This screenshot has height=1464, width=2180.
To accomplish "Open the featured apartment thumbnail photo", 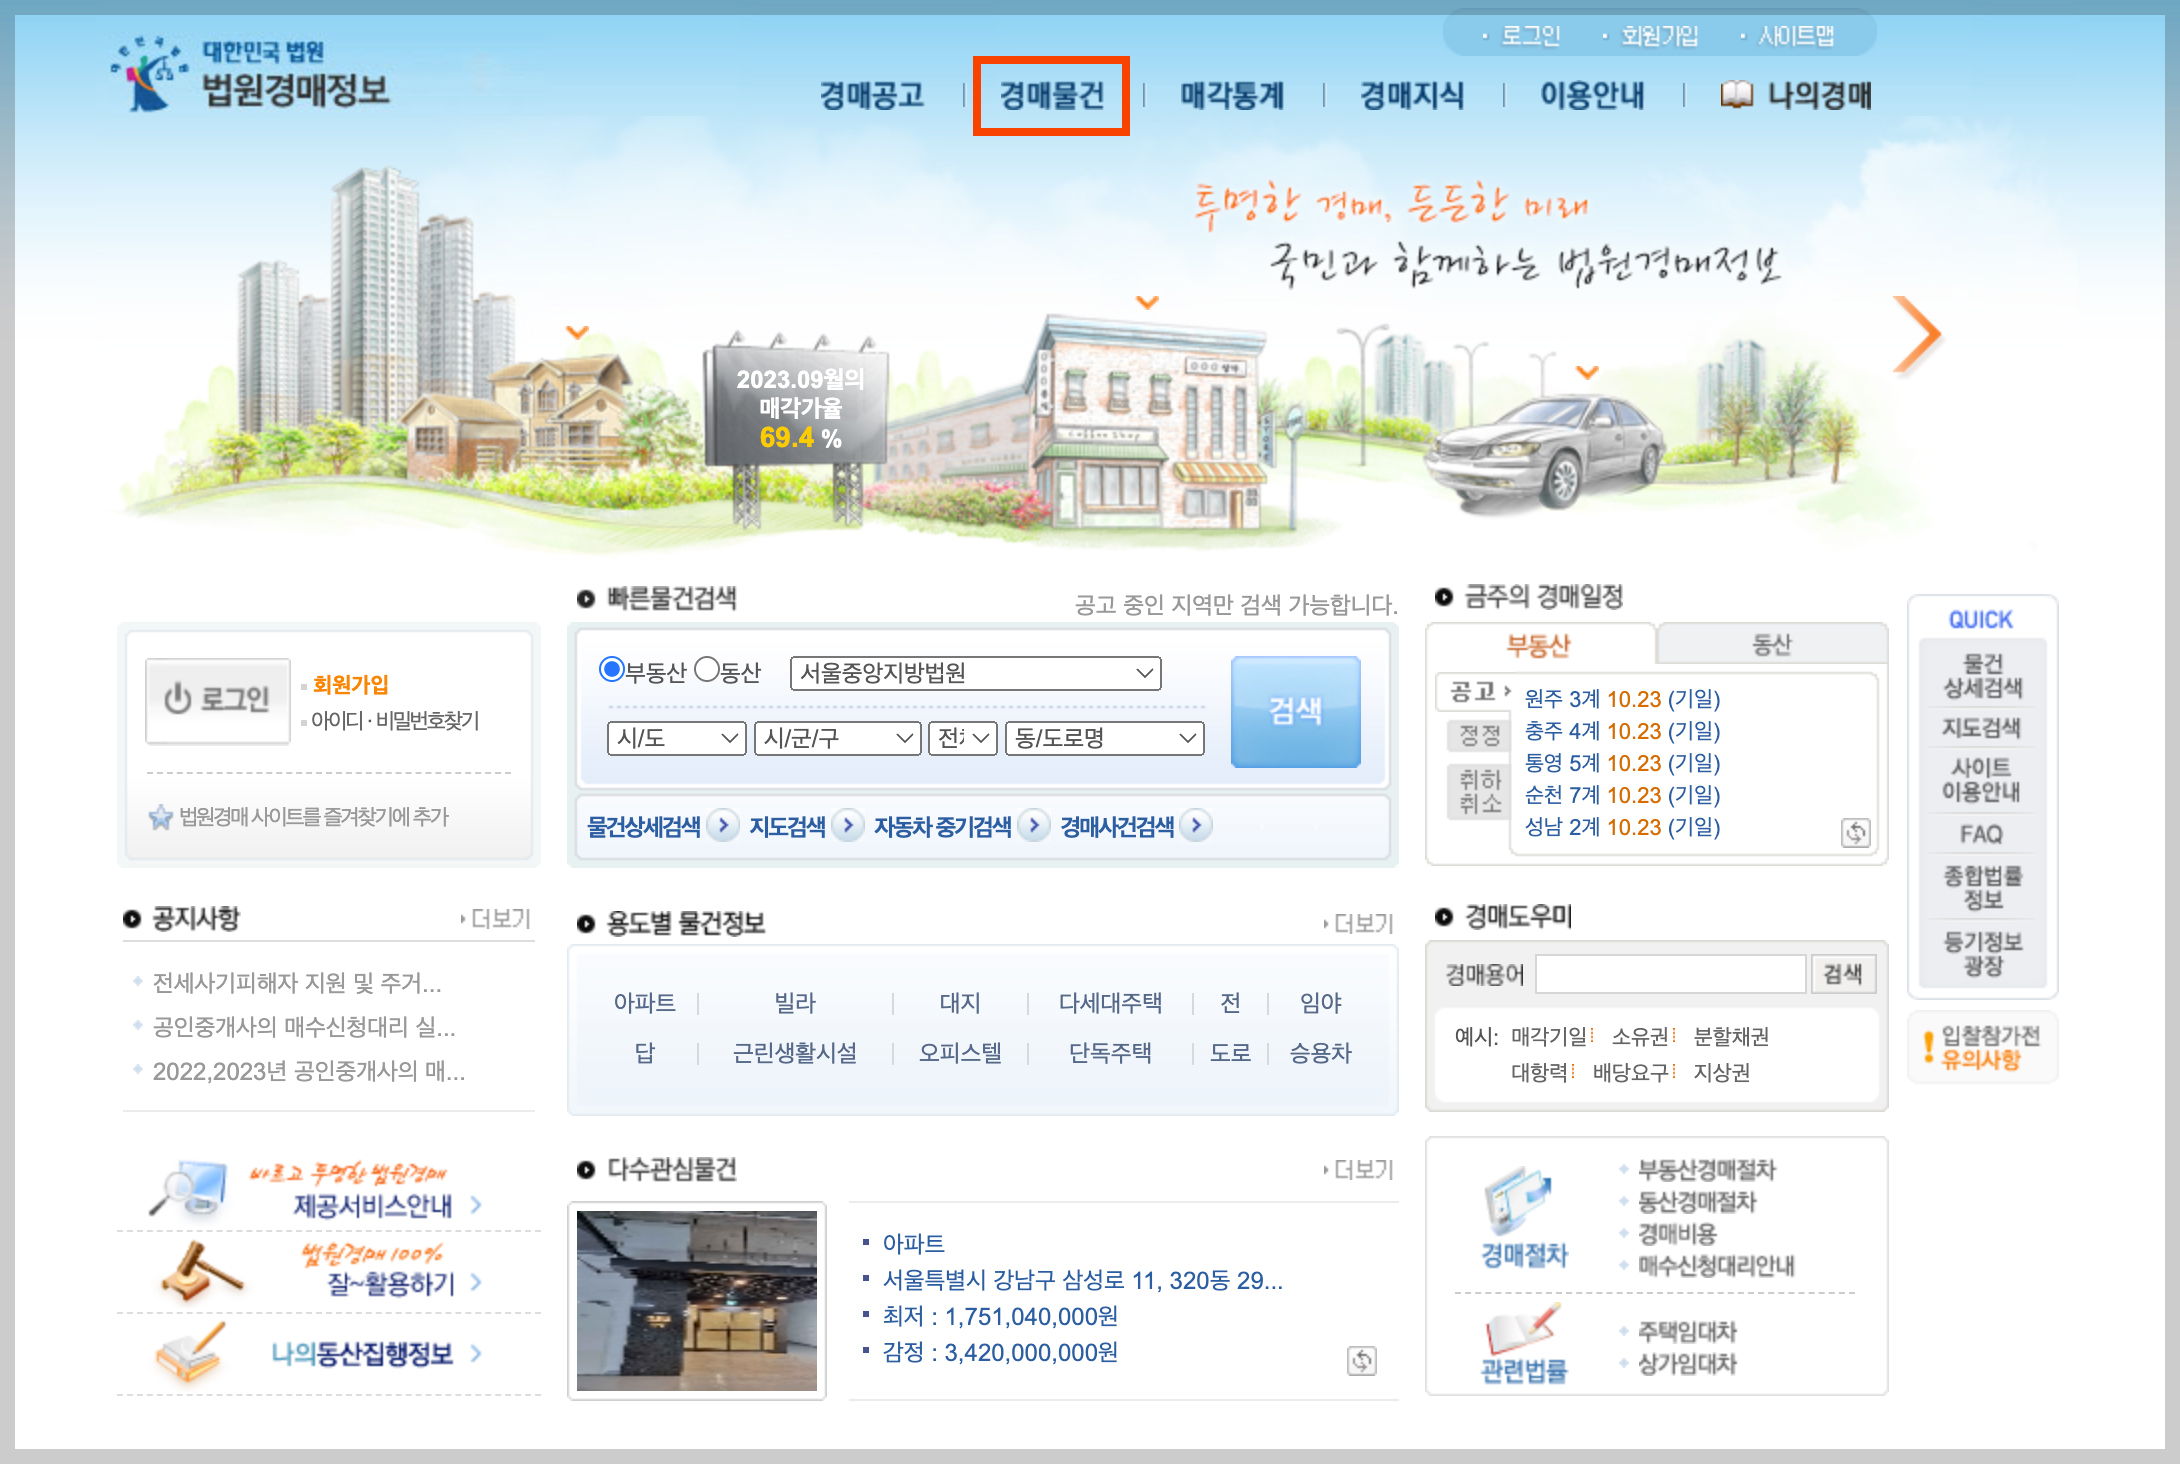I will [x=697, y=1300].
